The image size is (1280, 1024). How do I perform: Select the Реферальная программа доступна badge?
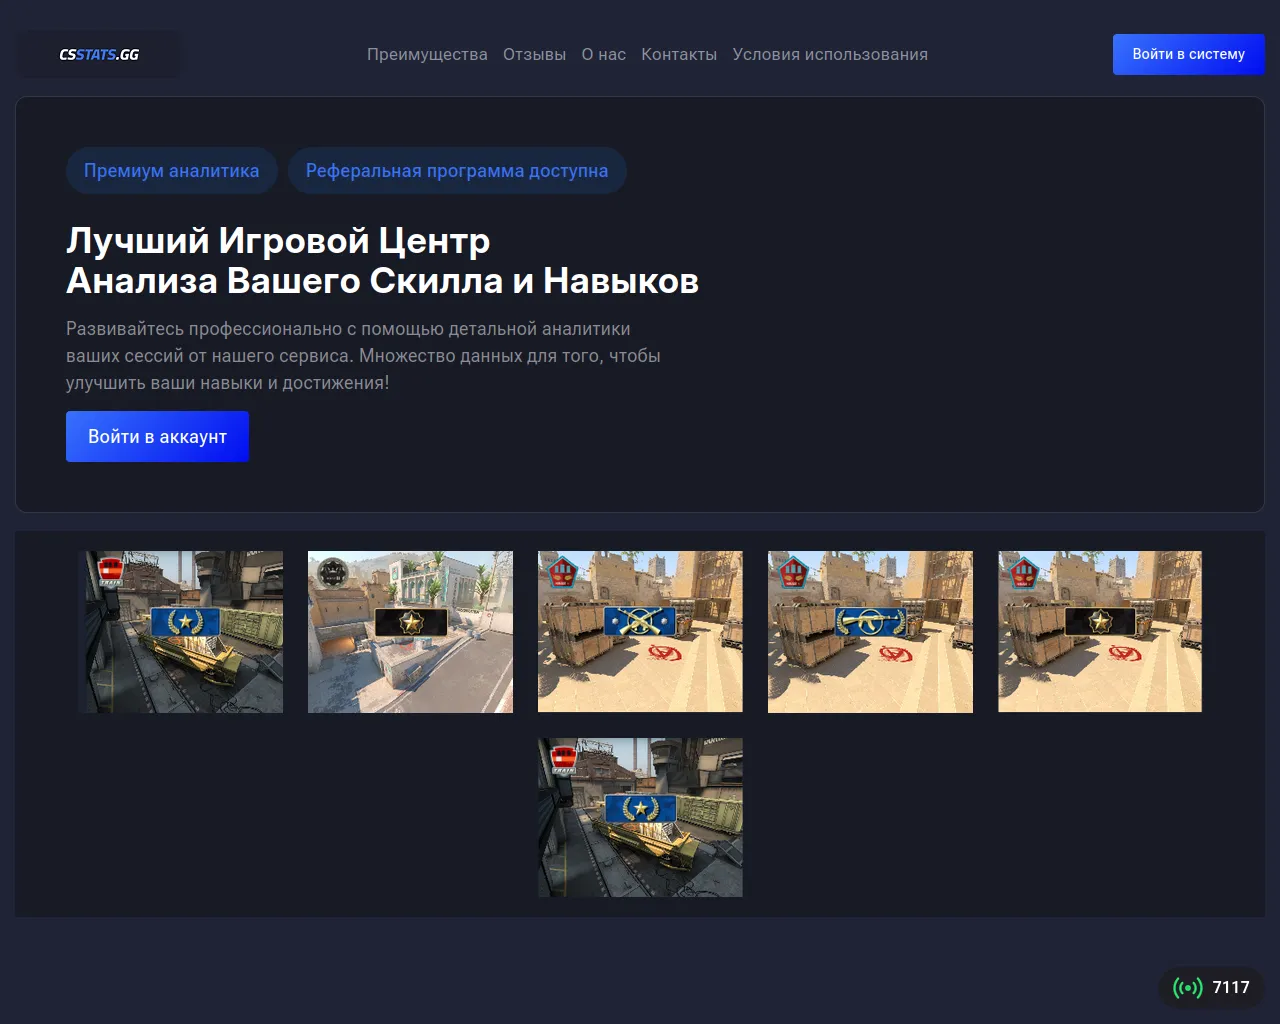457,171
